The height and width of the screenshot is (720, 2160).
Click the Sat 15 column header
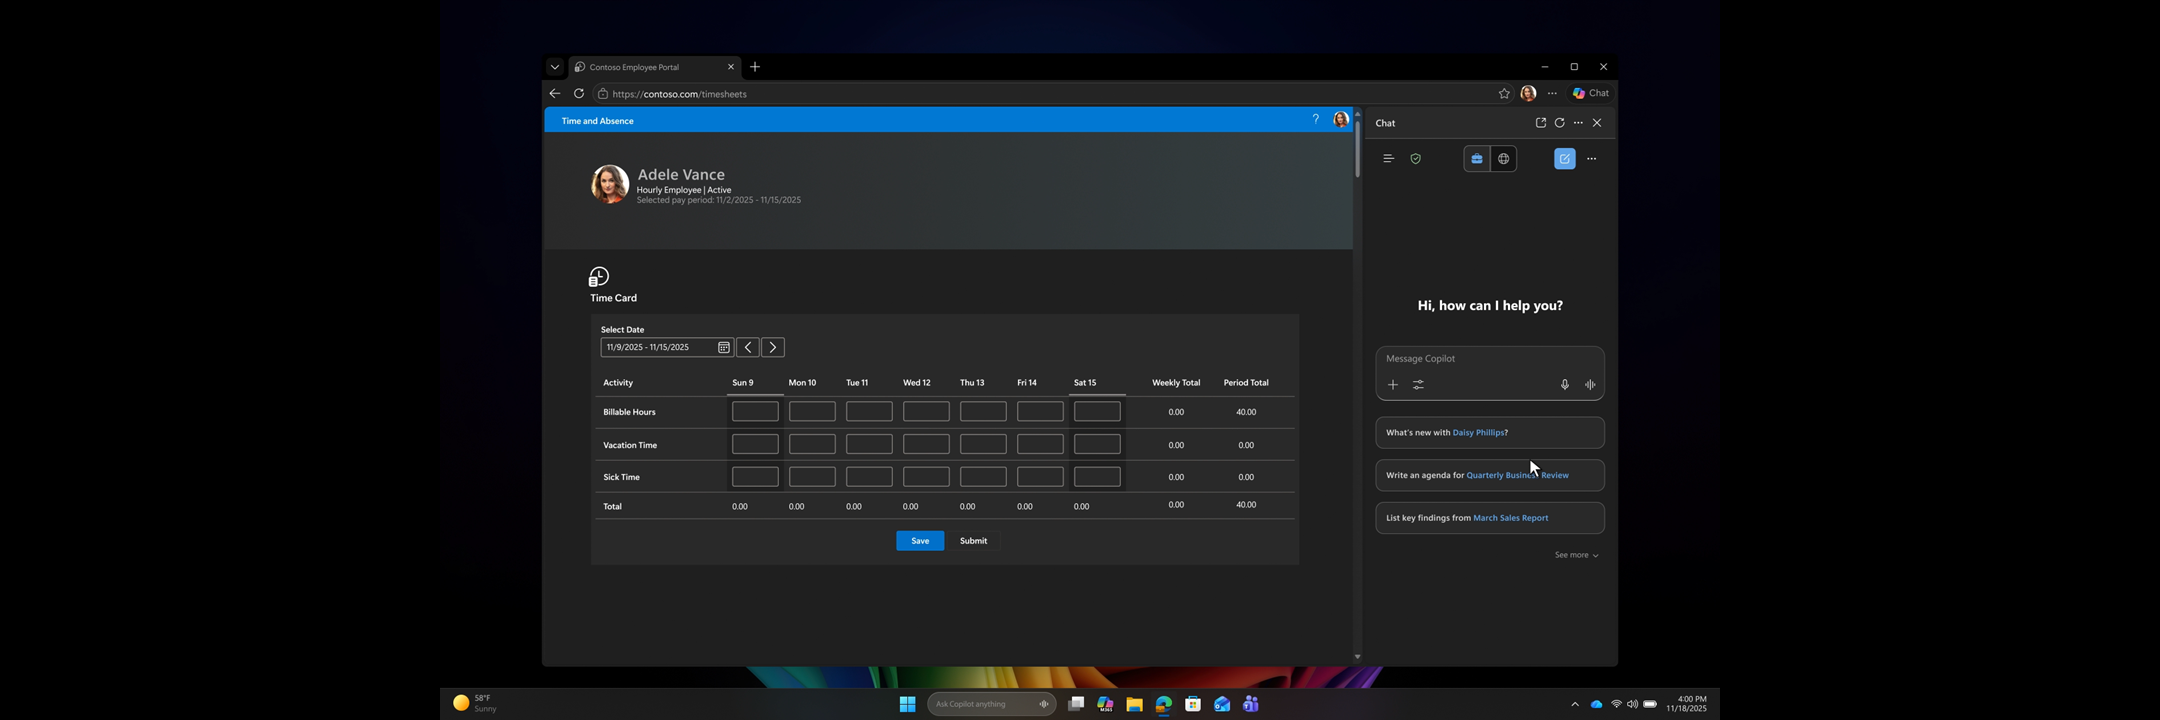tap(1085, 382)
